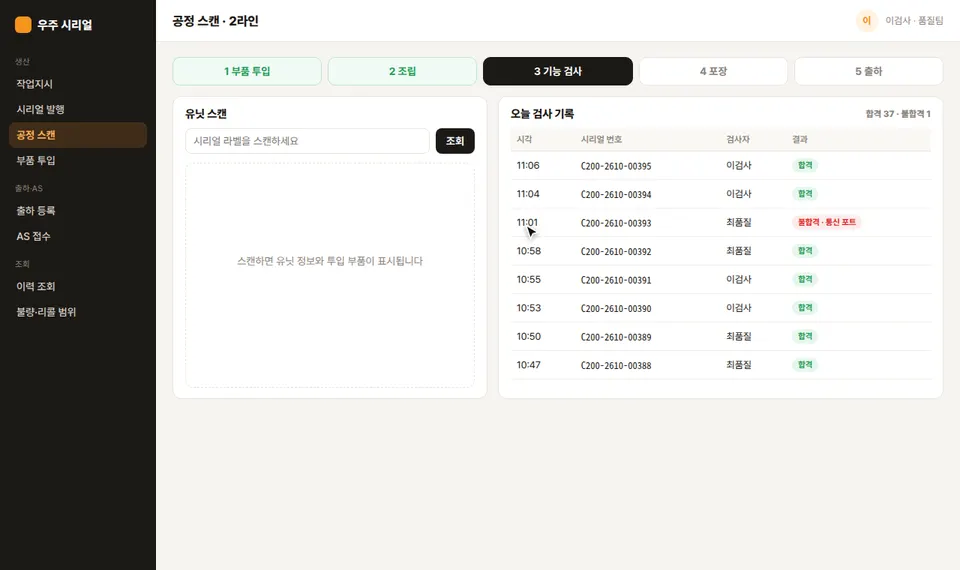Click the 합격 badge in 10:47 row

pos(805,364)
